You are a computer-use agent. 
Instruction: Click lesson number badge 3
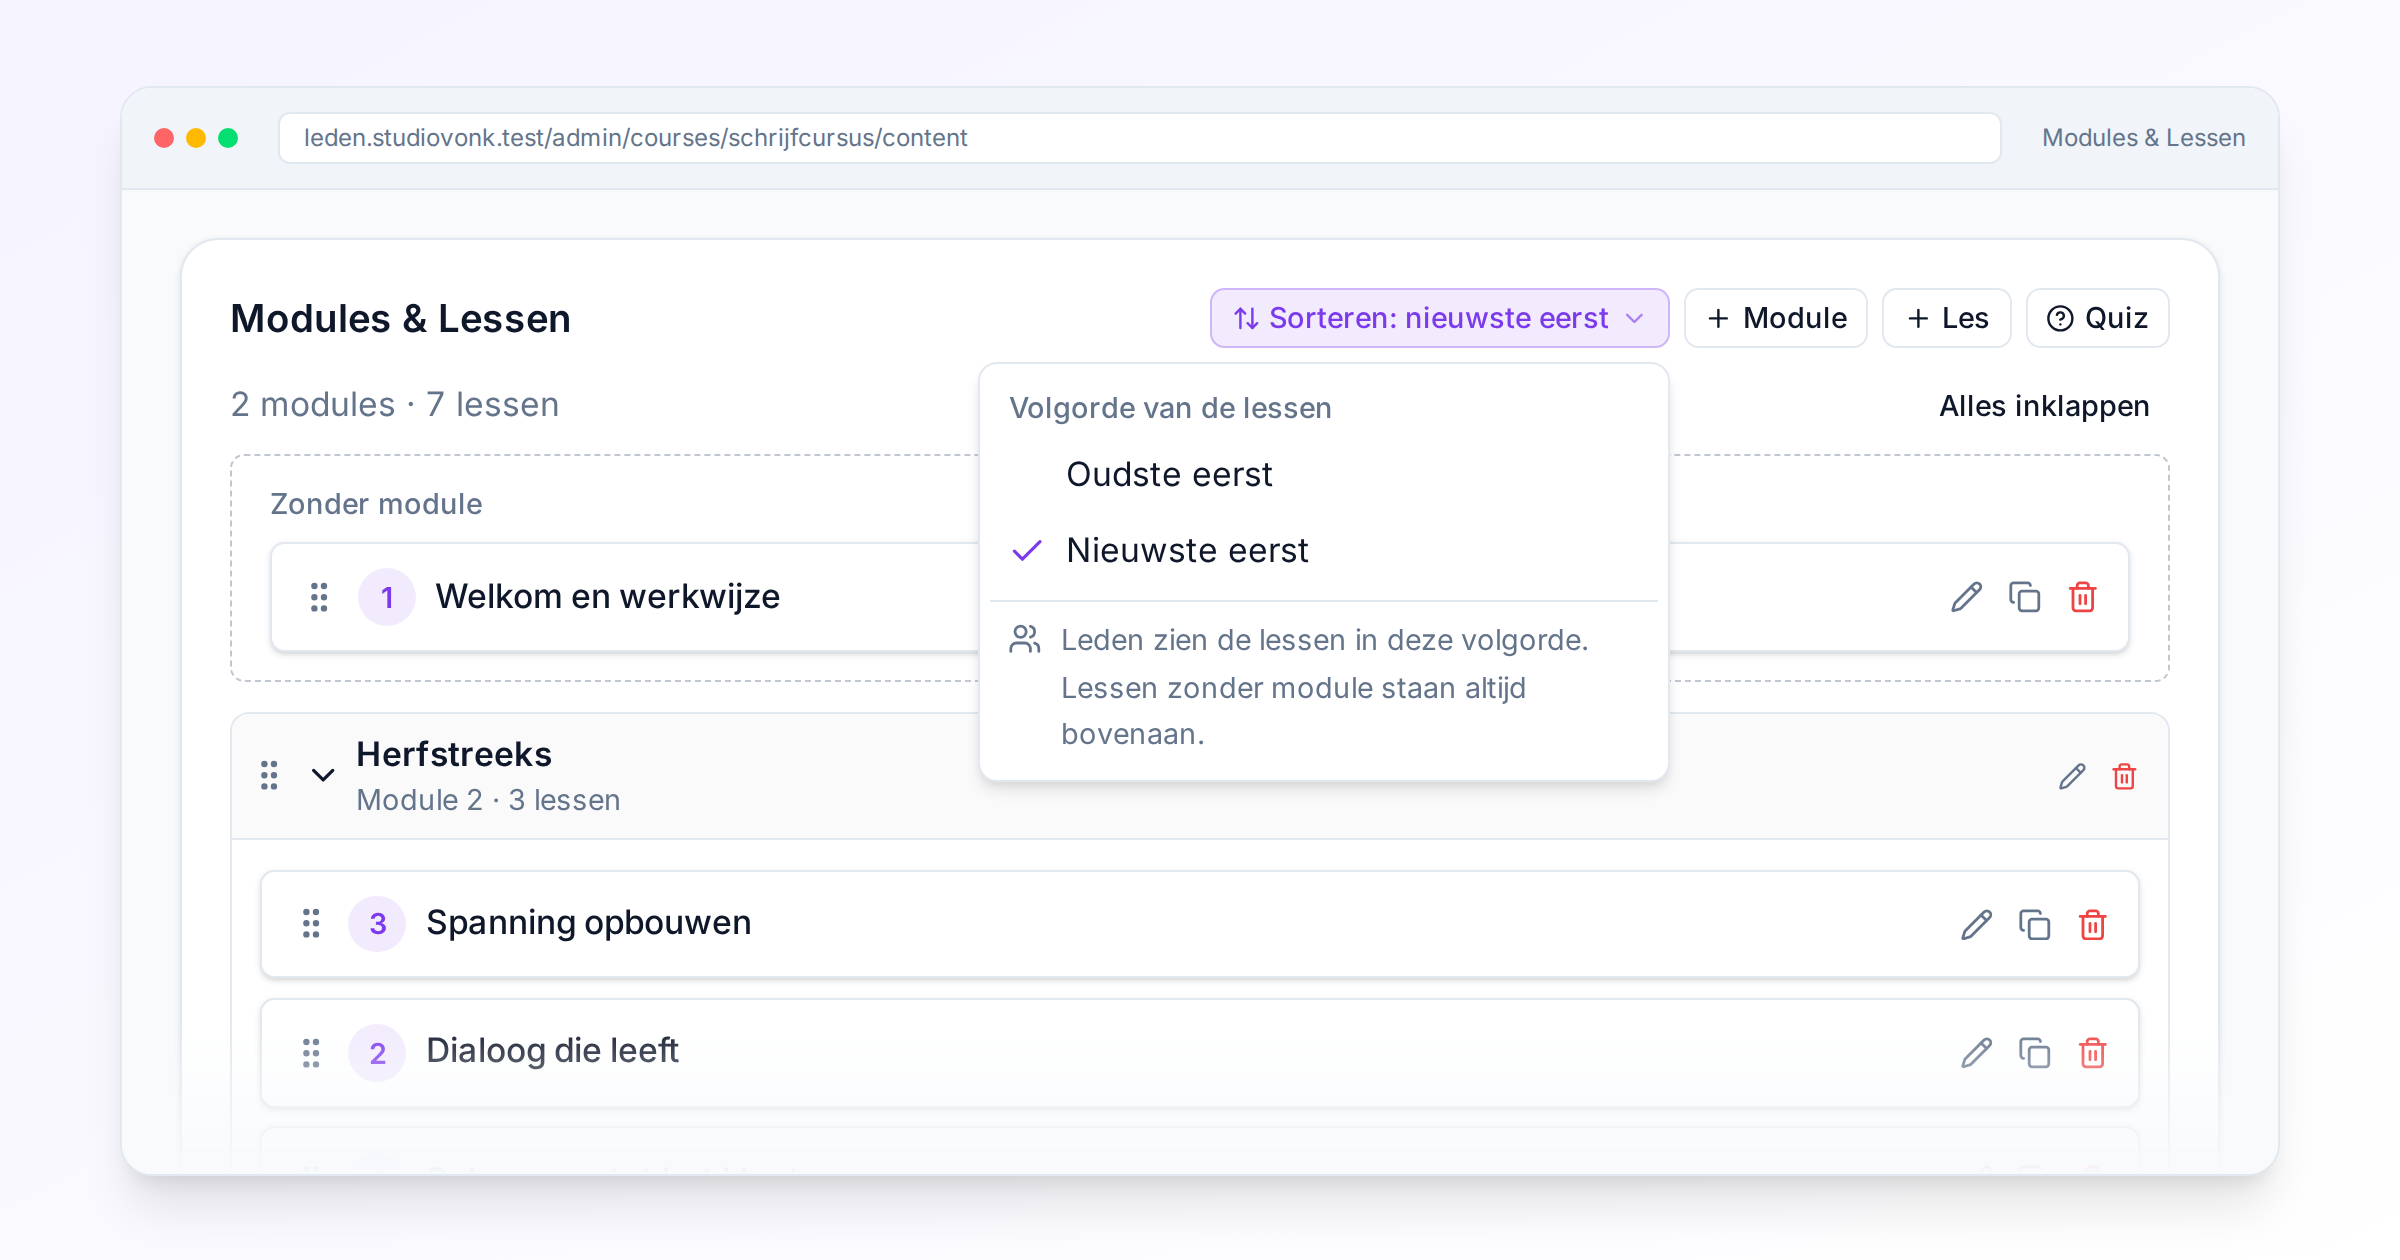(x=377, y=924)
